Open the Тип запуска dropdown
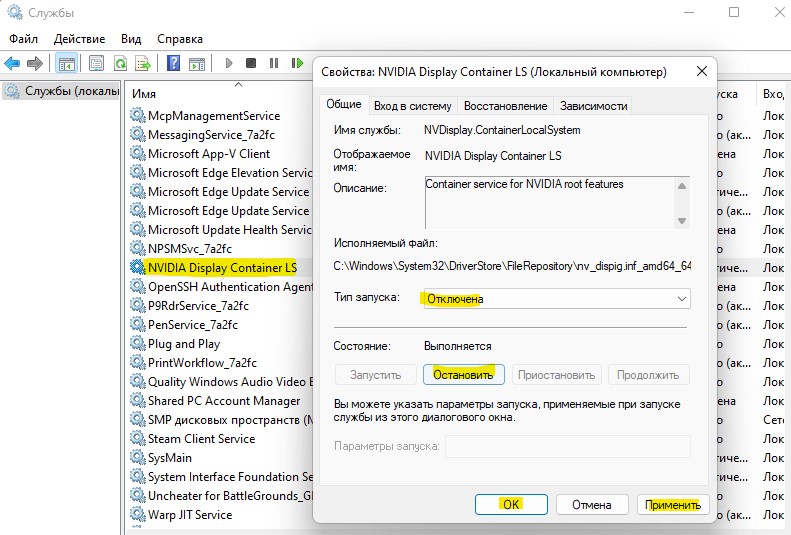The image size is (791, 535). (x=557, y=299)
